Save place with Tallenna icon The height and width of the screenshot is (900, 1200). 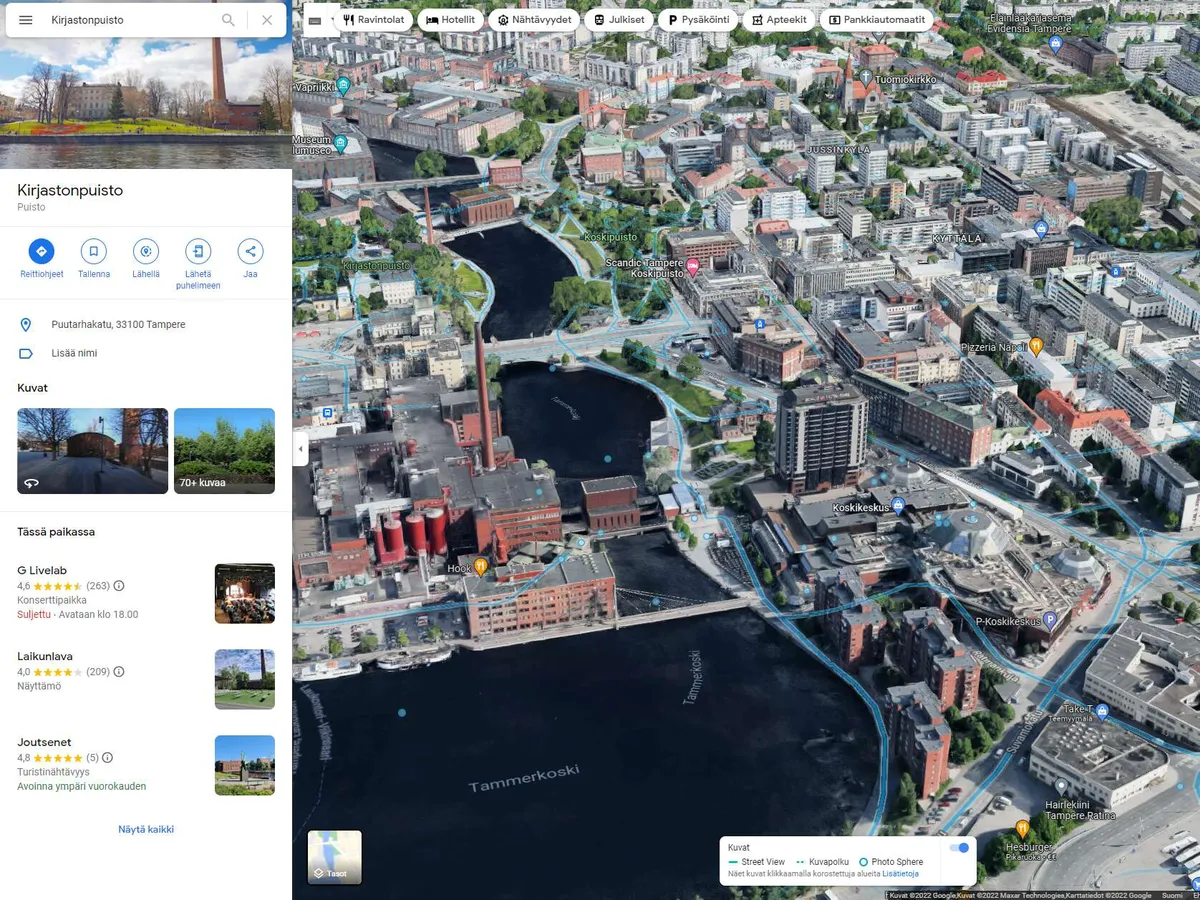[x=94, y=251]
